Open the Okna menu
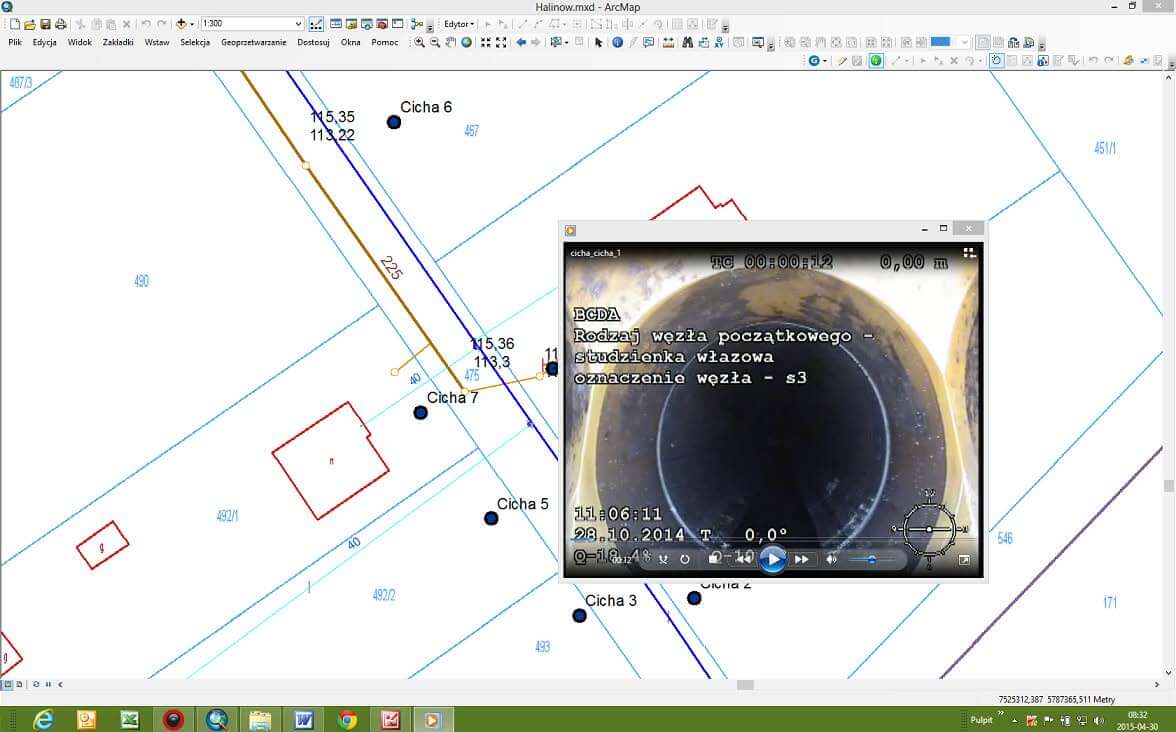Screen dimensions: 1176x732 (350, 43)
